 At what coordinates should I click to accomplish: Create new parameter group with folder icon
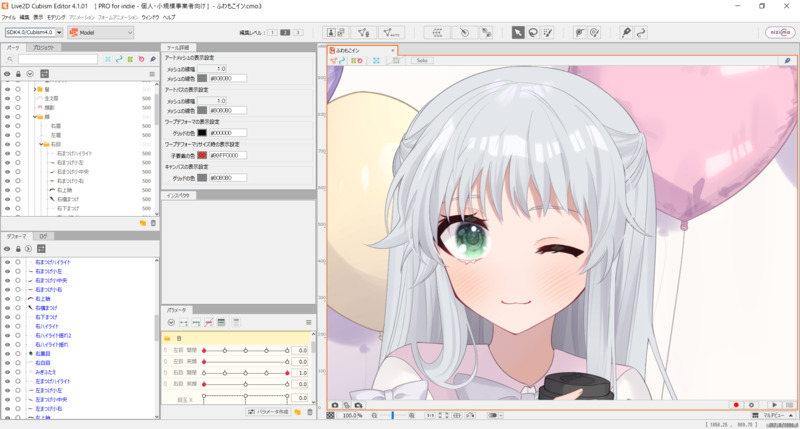pos(297,412)
